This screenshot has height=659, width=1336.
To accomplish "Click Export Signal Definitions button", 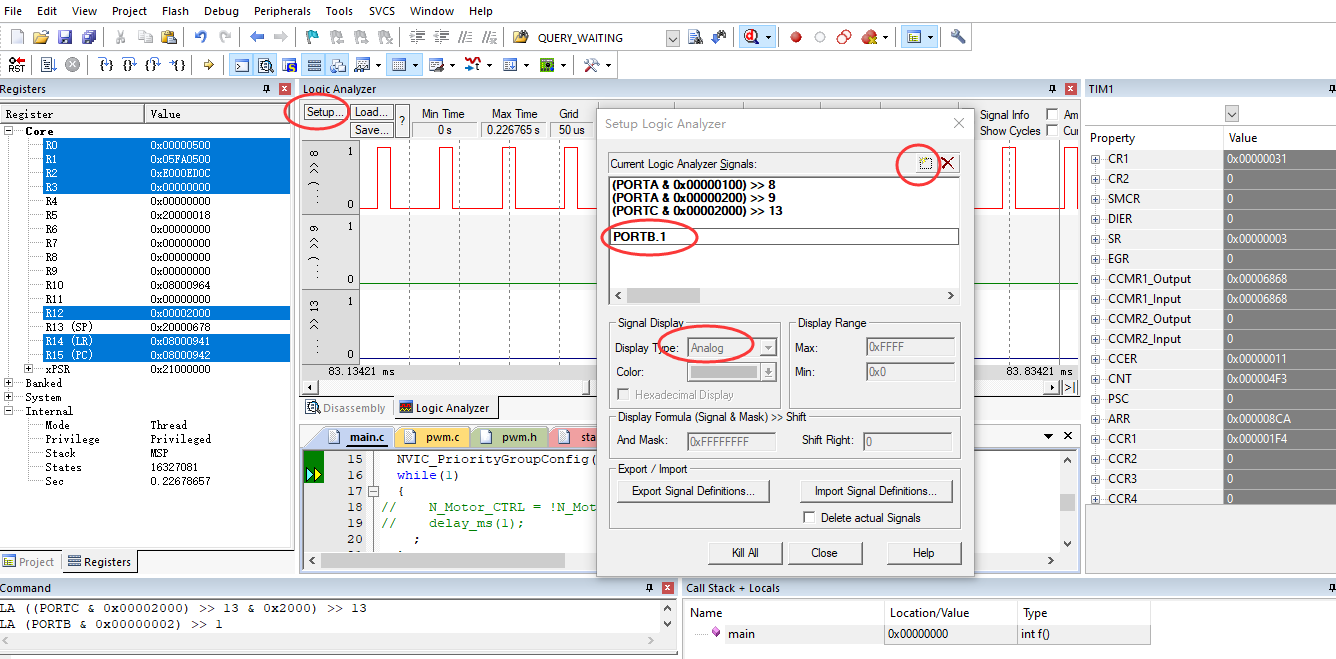I will 693,490.
